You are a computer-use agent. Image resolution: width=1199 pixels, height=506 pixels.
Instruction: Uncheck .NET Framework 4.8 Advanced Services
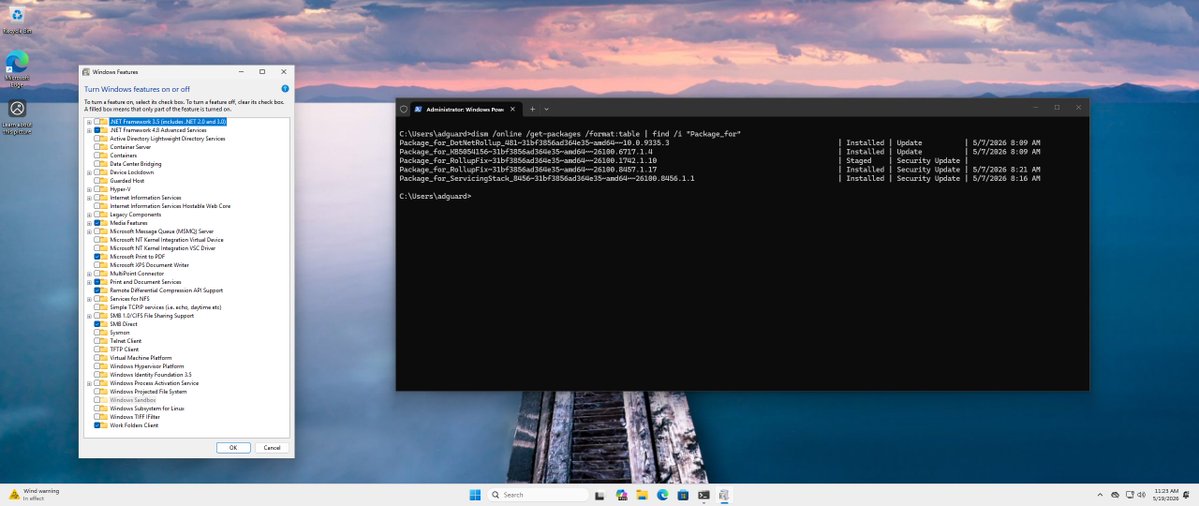click(x=96, y=130)
